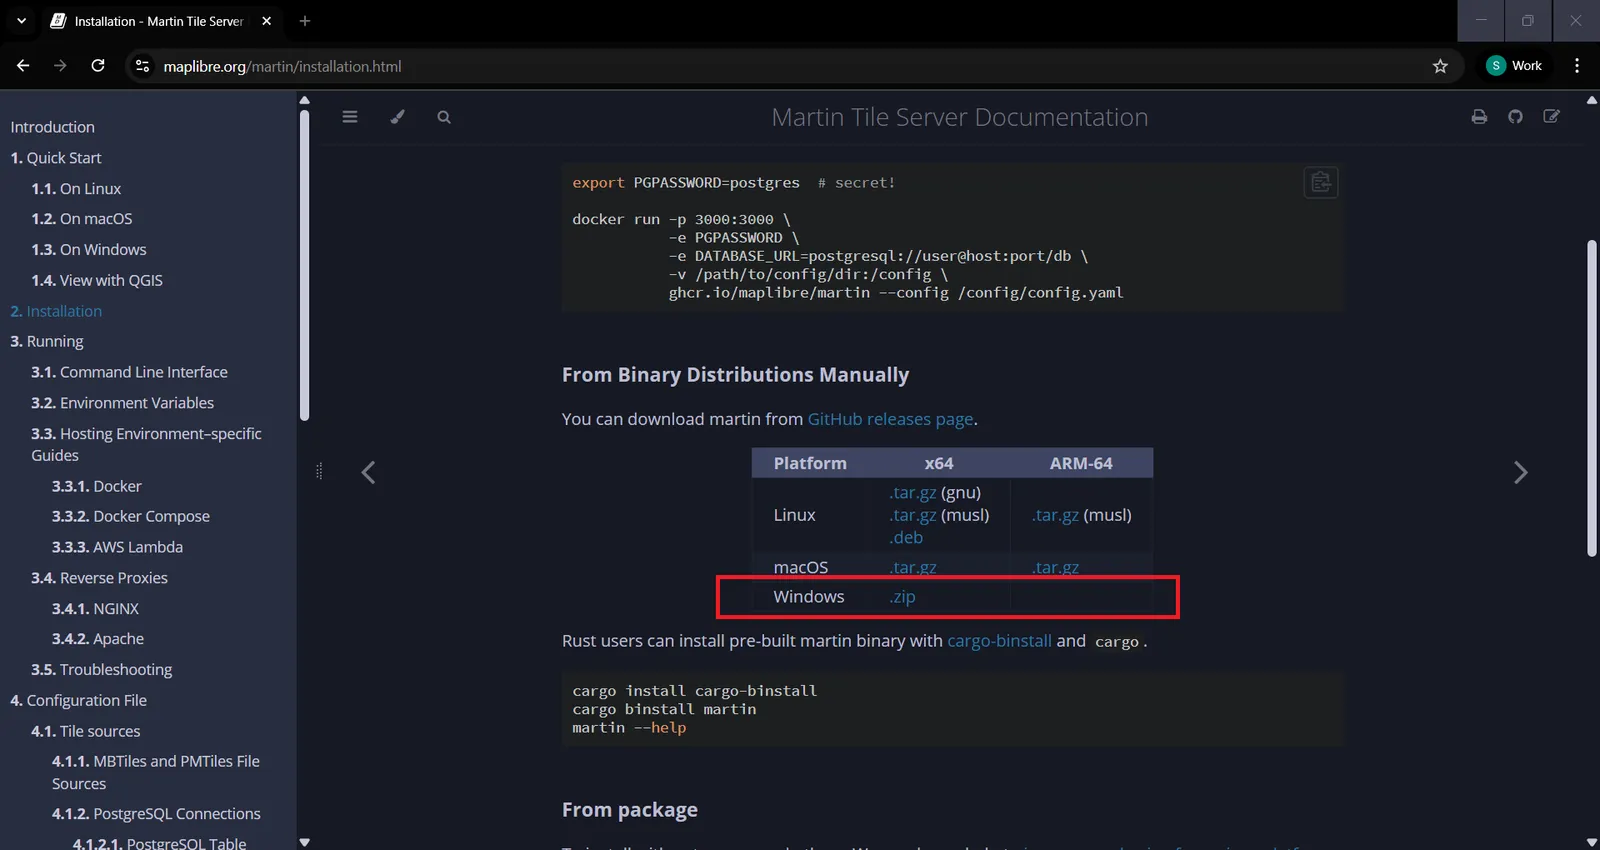Download the Linux .deb package link
The width and height of the screenshot is (1600, 850).
[x=906, y=537]
